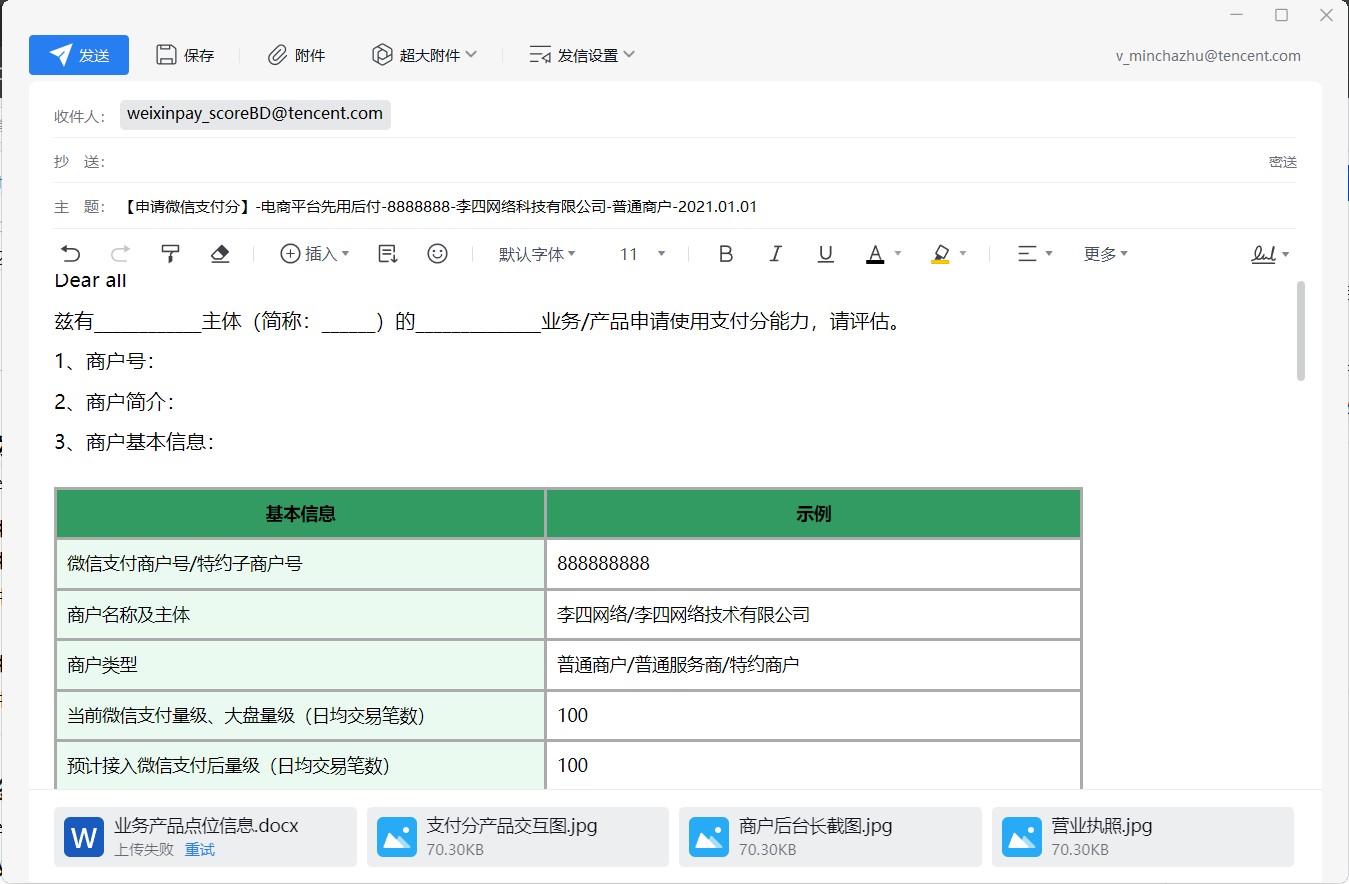
Task: Toggle italic formatting
Action: click(x=776, y=254)
